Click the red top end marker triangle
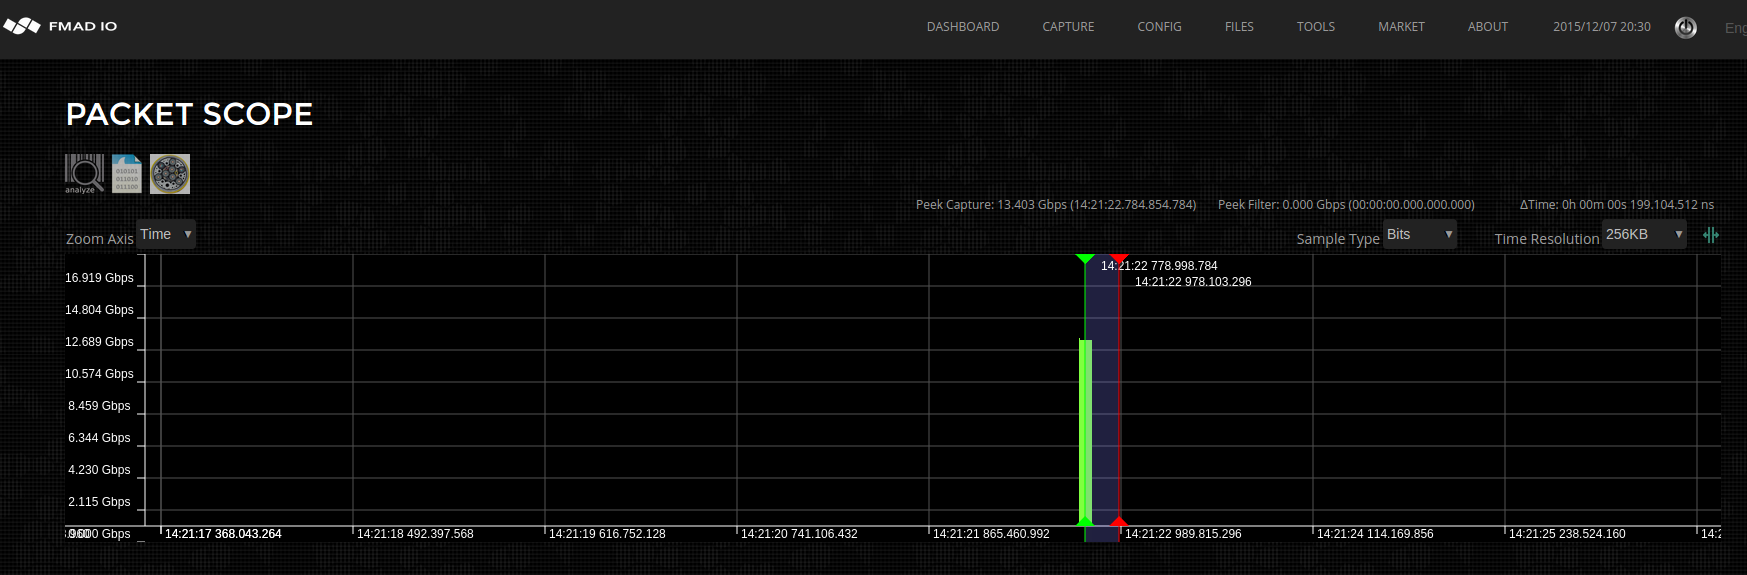This screenshot has height=575, width=1747. [x=1119, y=260]
